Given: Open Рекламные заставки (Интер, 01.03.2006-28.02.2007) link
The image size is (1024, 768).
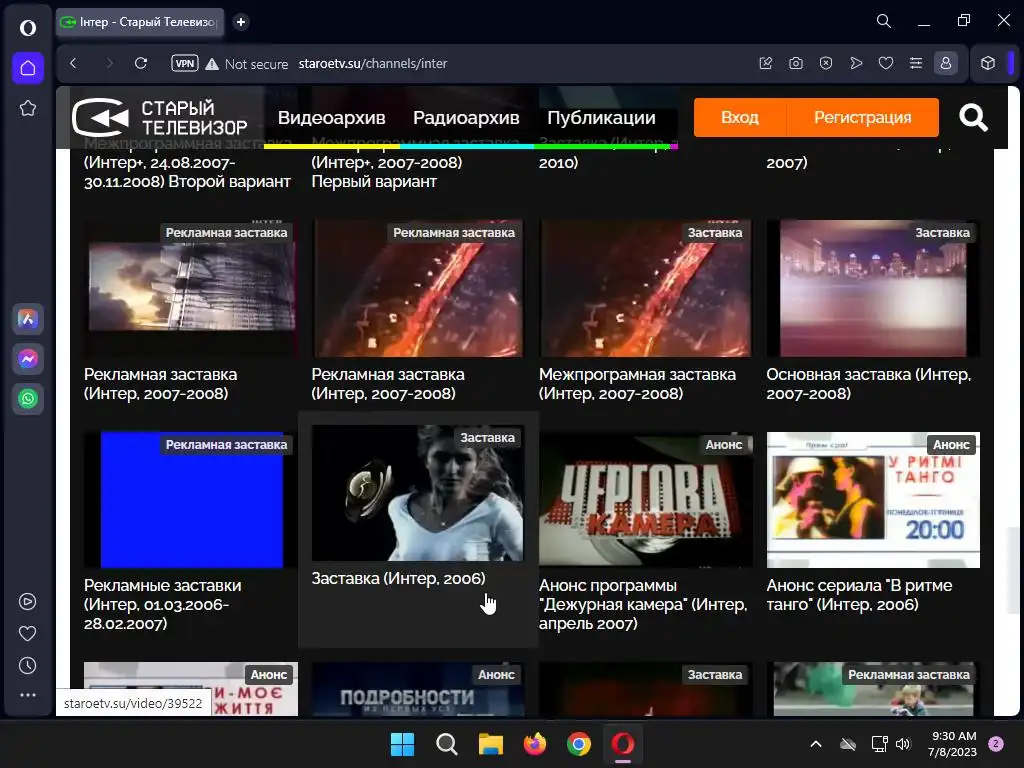Looking at the screenshot, I should (x=163, y=604).
